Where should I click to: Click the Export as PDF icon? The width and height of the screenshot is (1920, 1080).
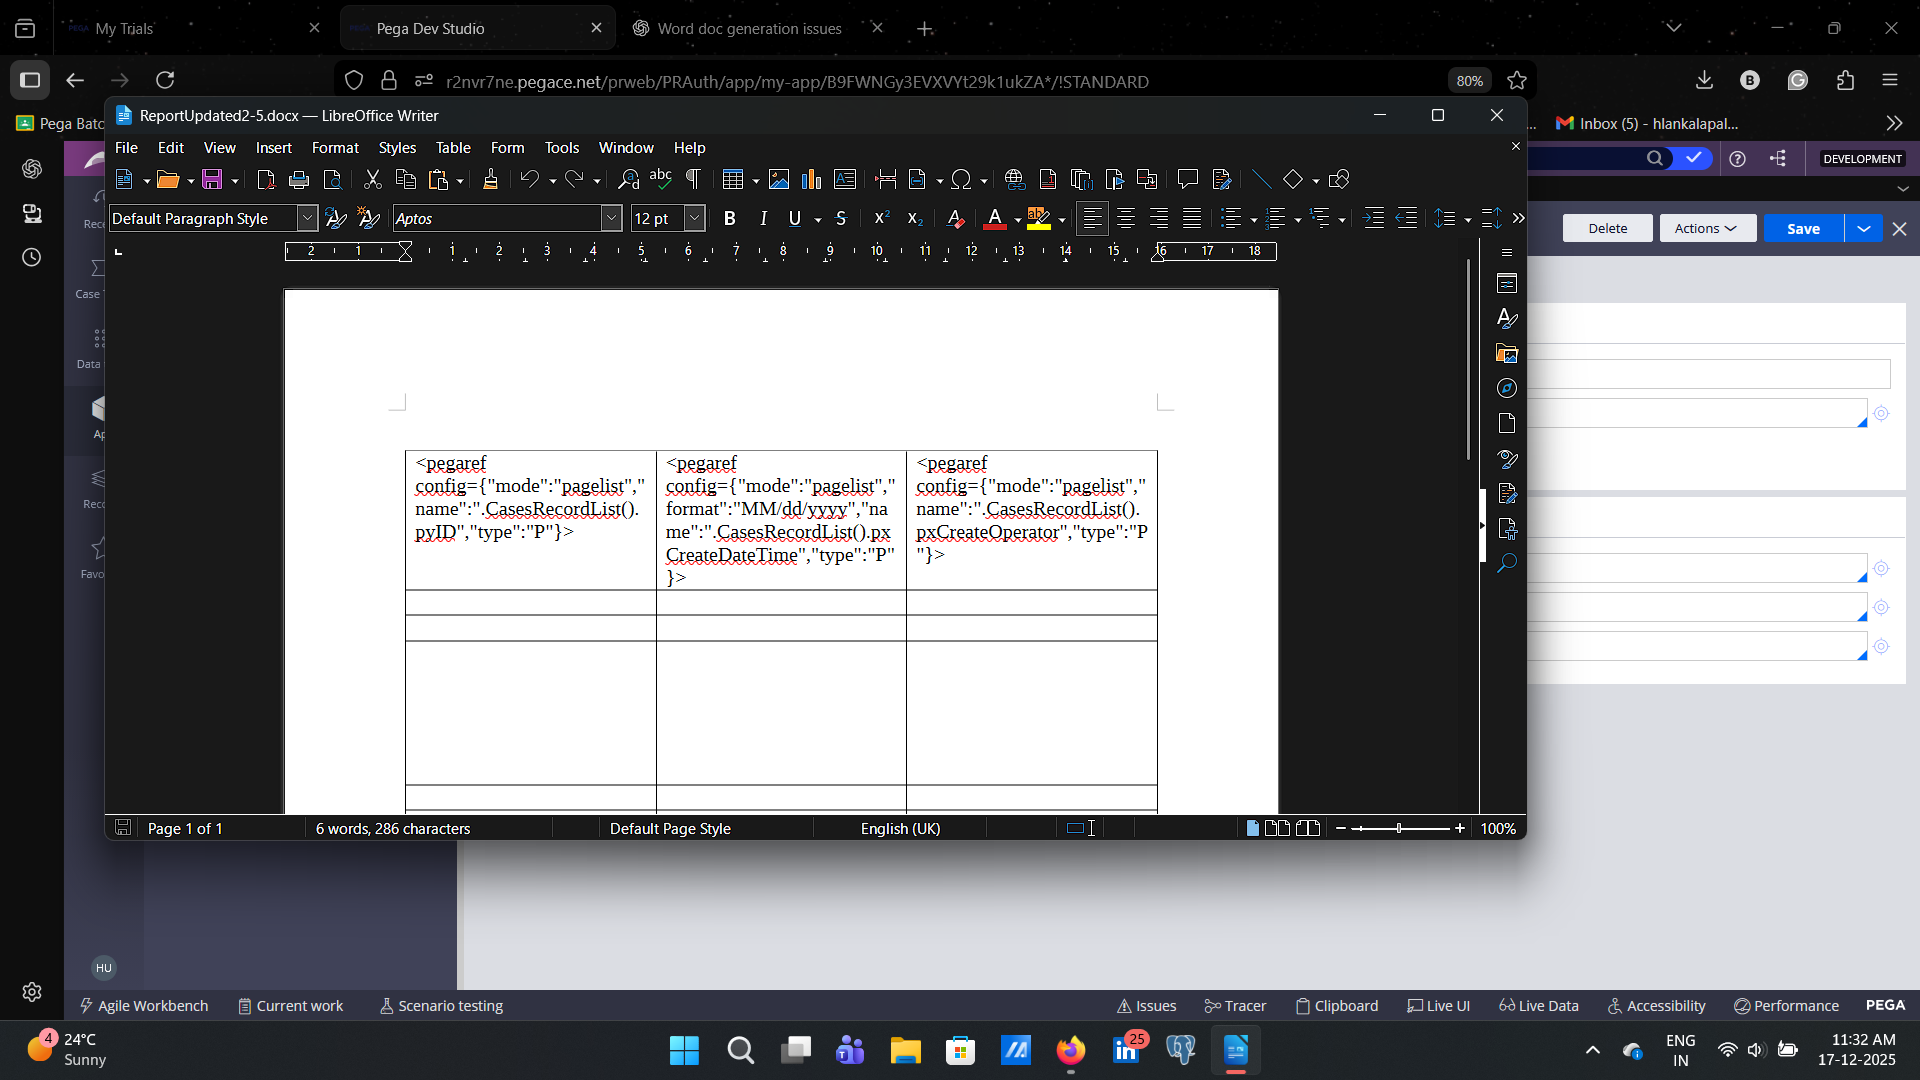point(265,180)
